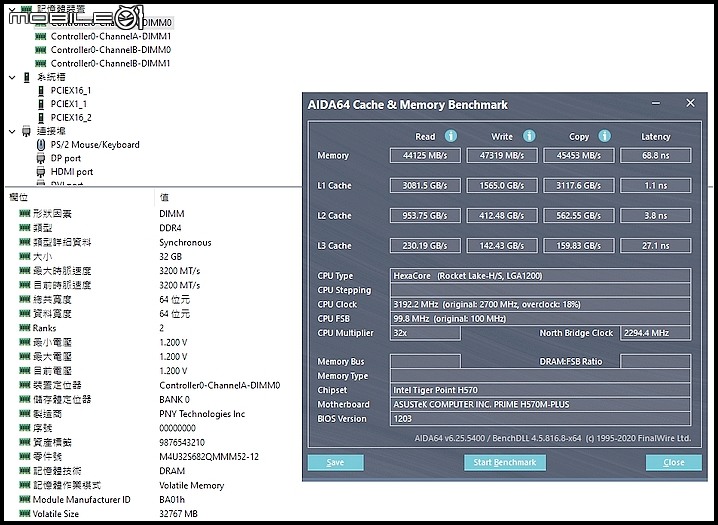Minimize the AIDA64 benchmark window
This screenshot has height=525, width=718.
(x=656, y=103)
